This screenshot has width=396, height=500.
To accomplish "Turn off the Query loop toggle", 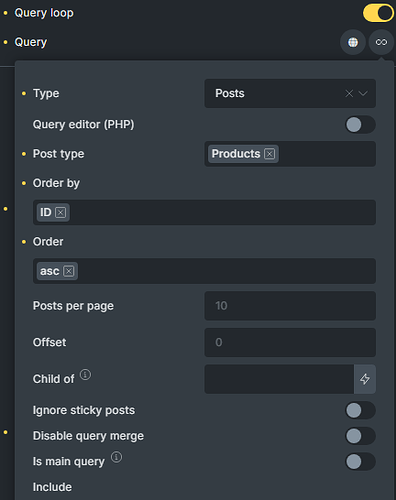I will click(x=378, y=13).
